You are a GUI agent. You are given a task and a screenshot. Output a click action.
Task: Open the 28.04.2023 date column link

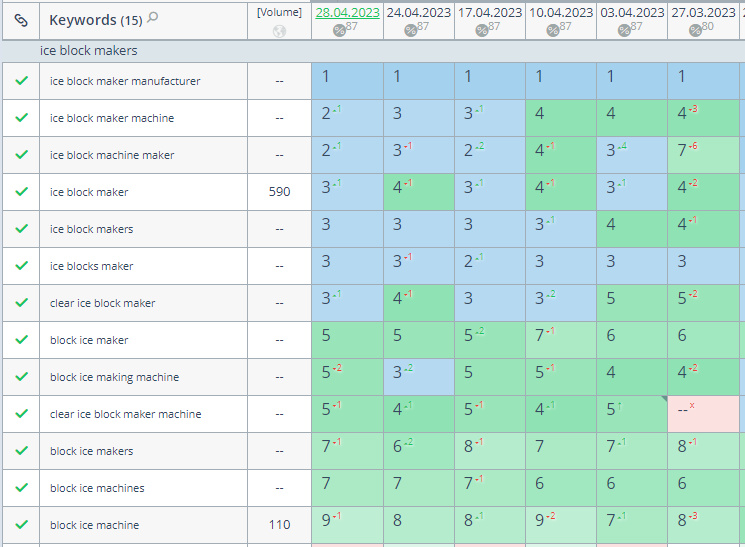coord(346,13)
